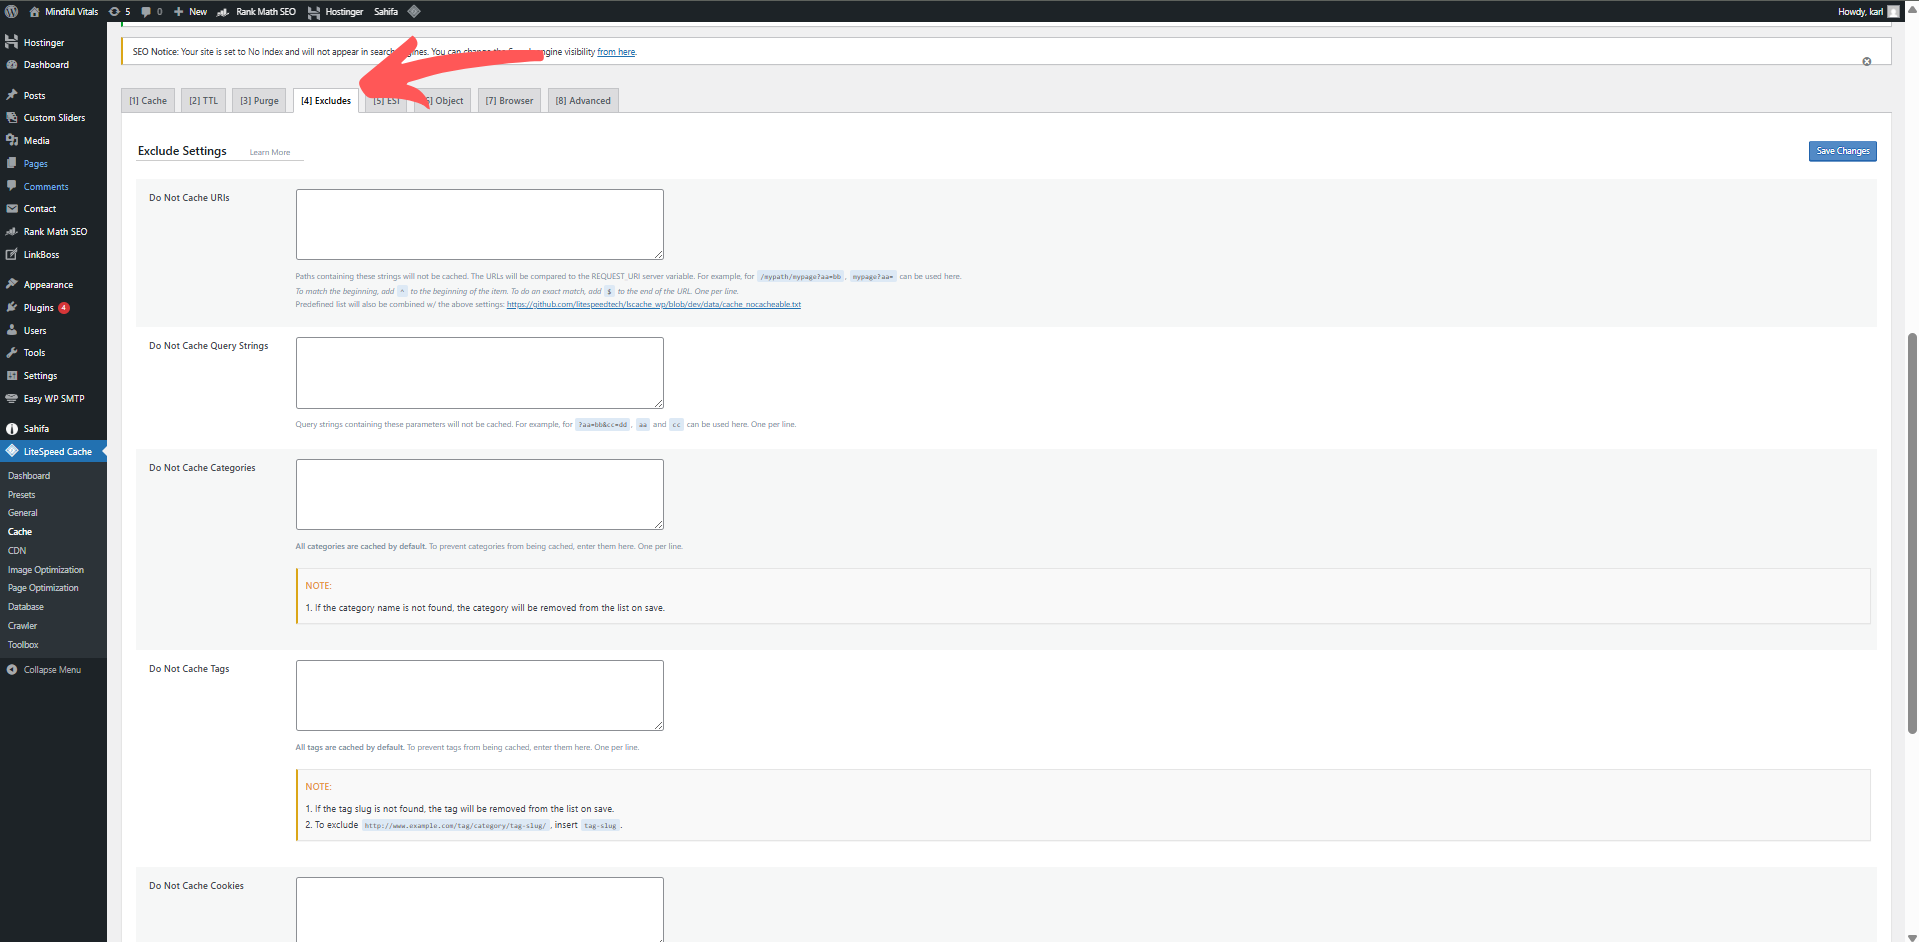Click the Tools wrench icon in sidebar

click(12, 353)
